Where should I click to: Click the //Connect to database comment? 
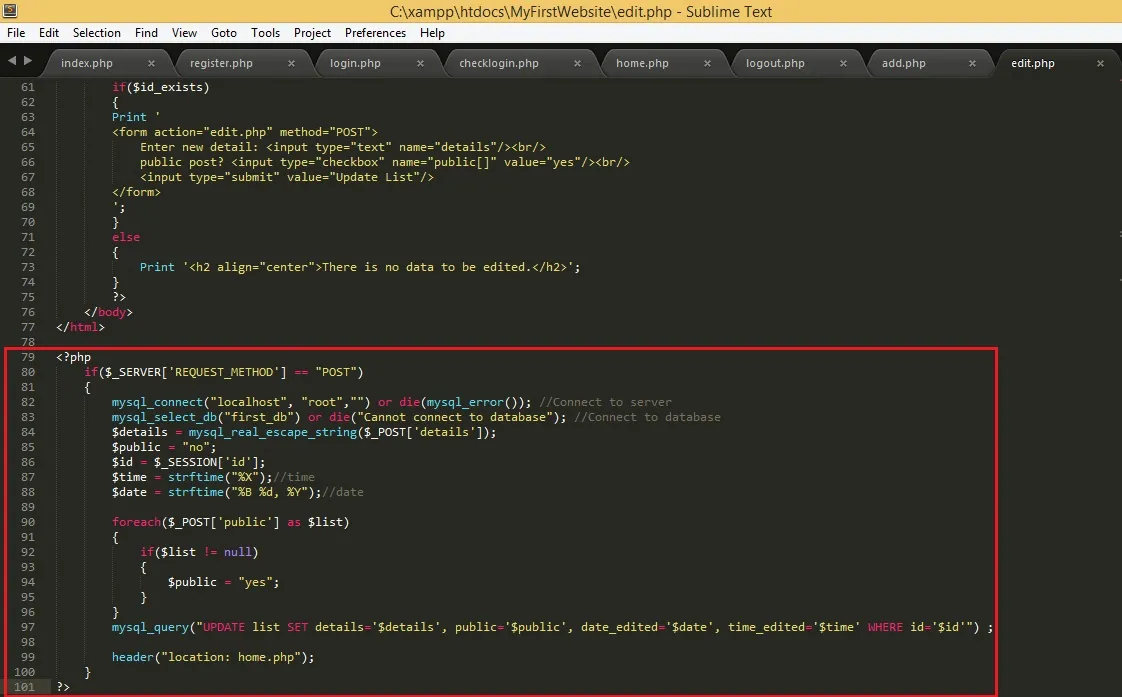coord(648,417)
